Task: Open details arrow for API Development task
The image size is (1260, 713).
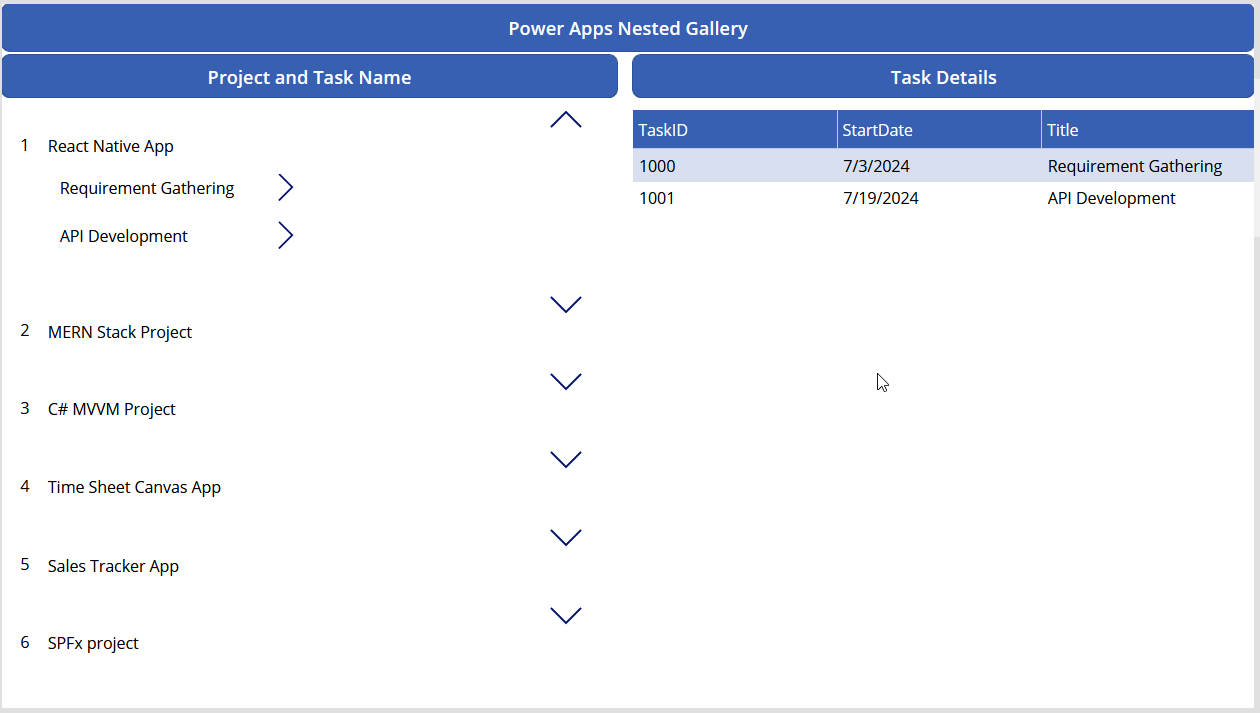Action: [286, 235]
